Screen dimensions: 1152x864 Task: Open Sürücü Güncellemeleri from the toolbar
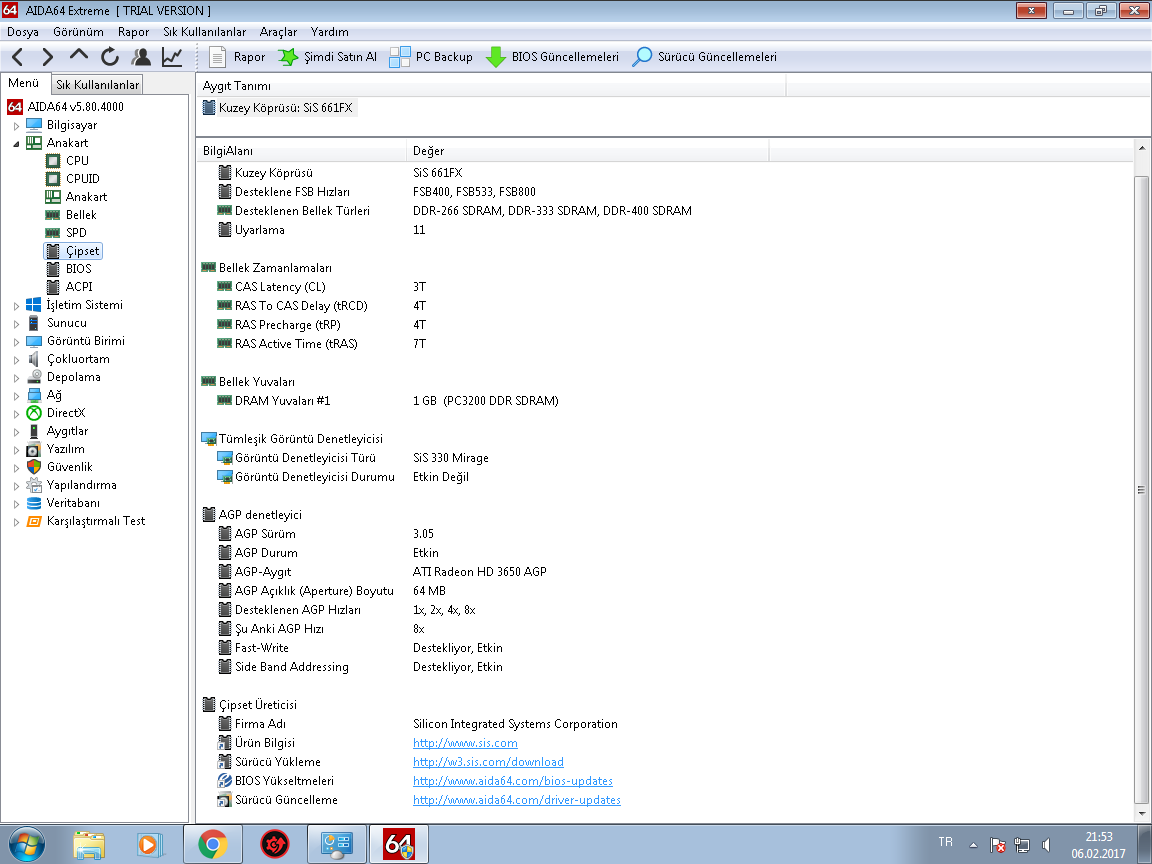pos(705,57)
